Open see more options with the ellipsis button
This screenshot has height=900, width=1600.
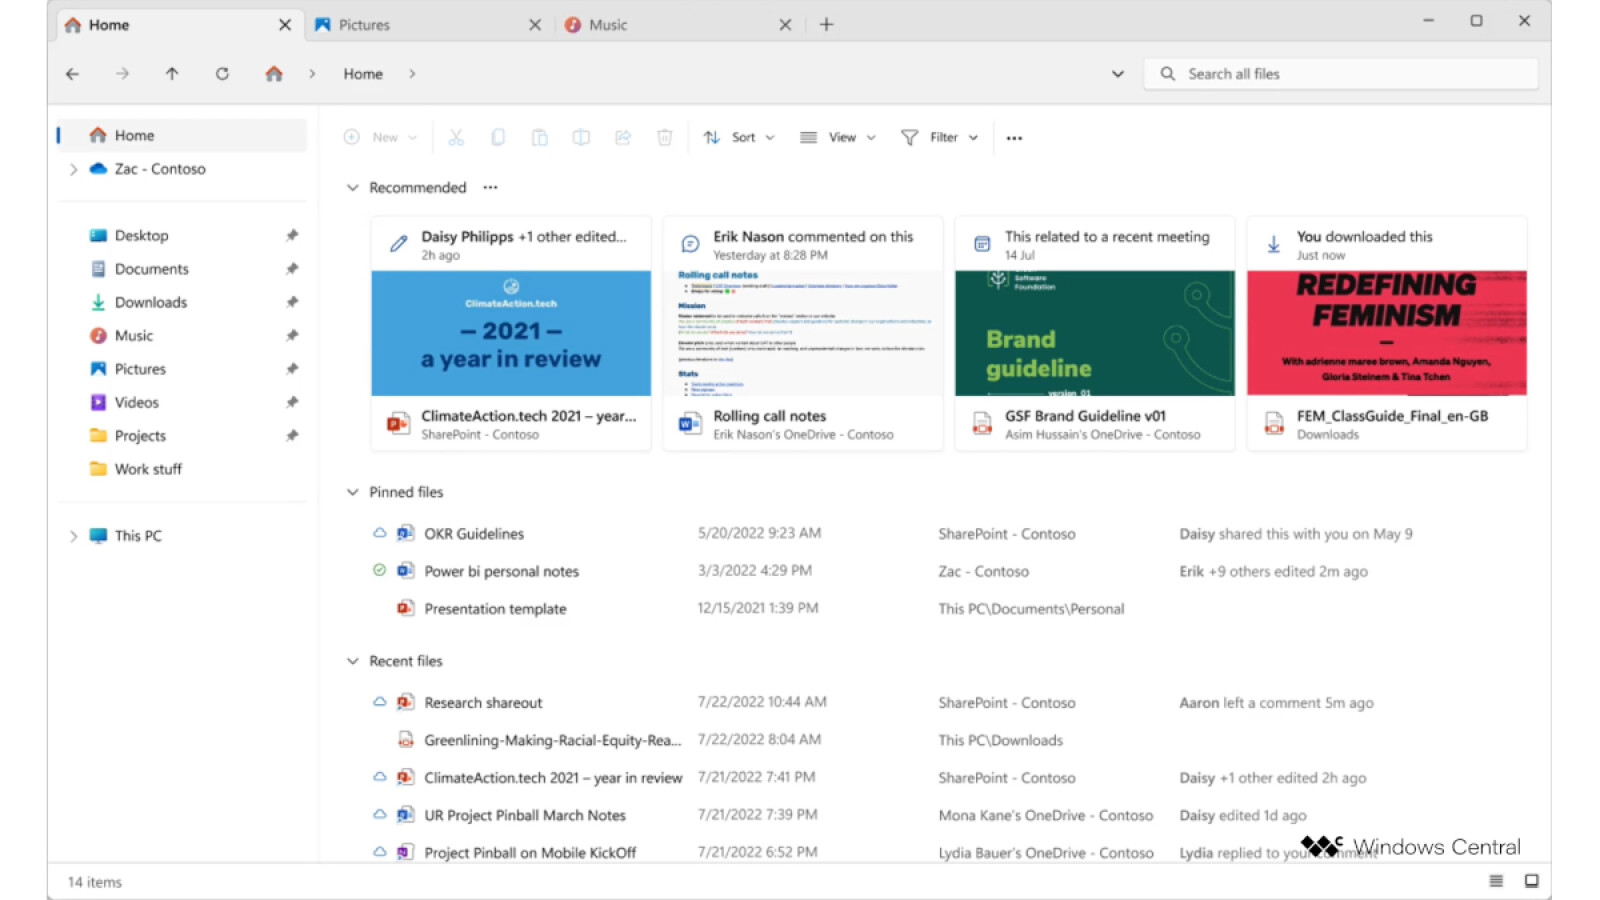1014,137
